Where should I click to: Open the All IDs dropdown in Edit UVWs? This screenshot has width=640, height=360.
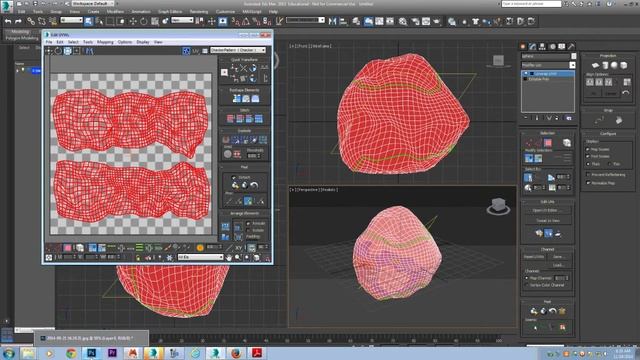(x=200, y=257)
